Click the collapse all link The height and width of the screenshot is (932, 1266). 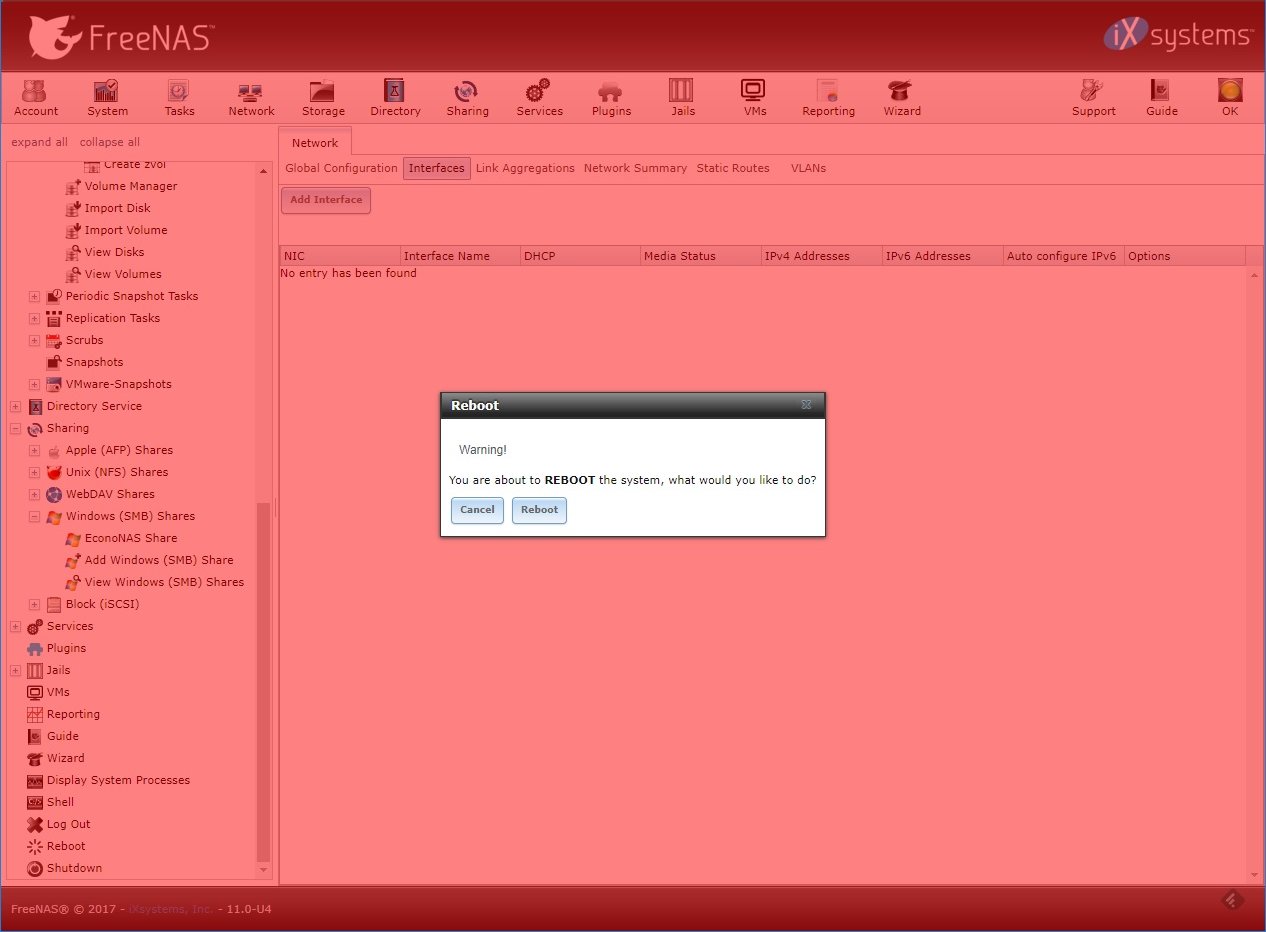[110, 142]
